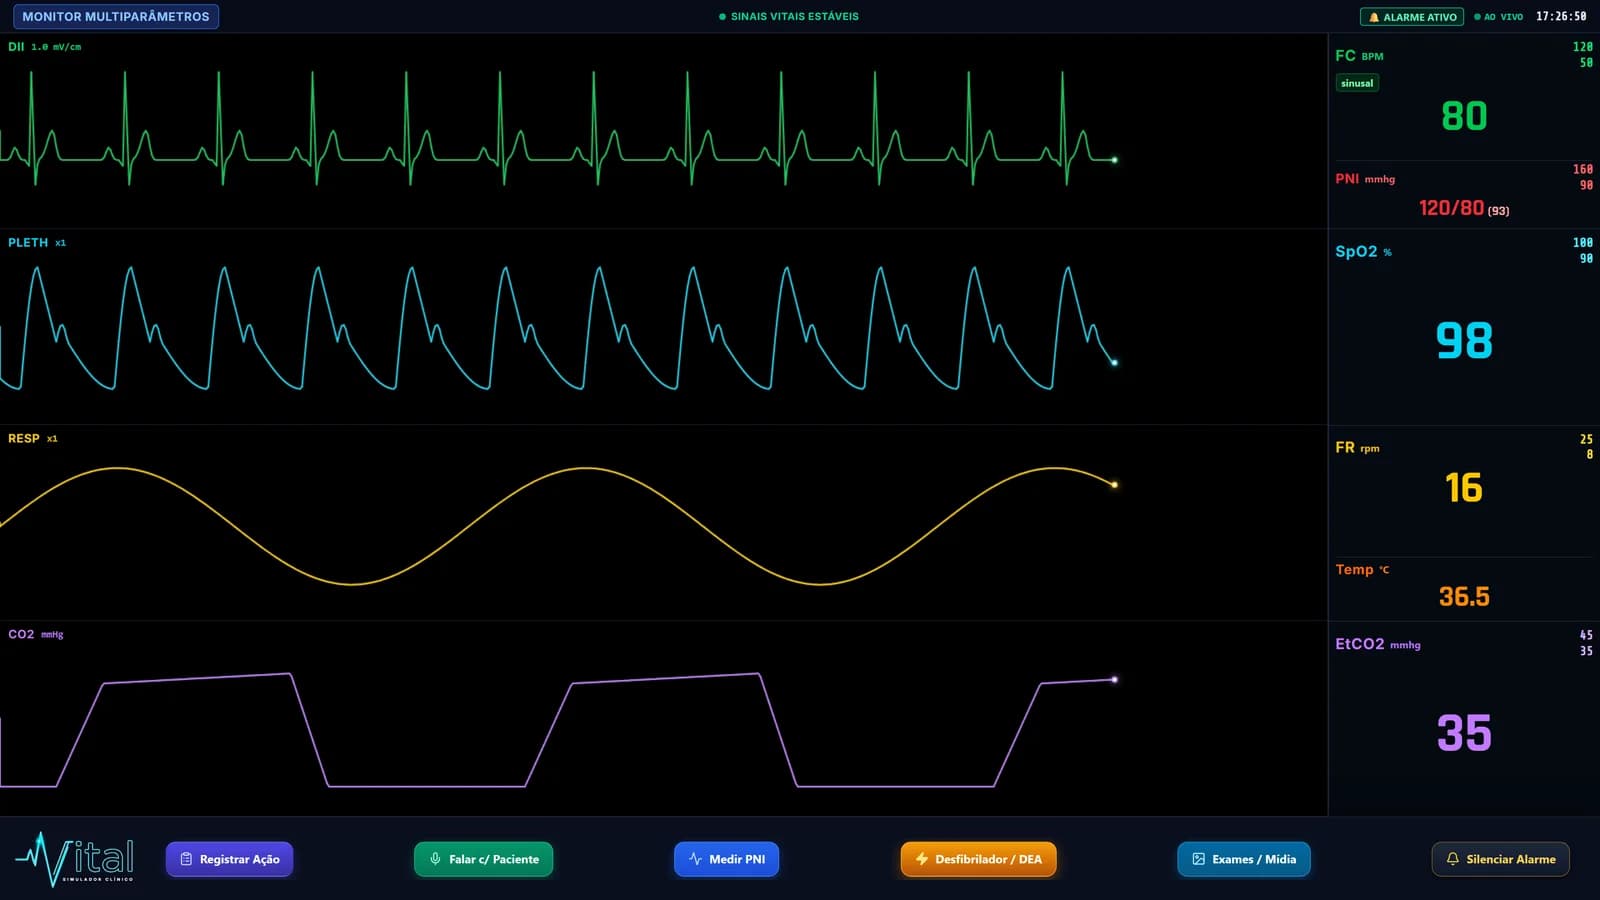
Task: Click the clipboard icon in Registrar Ação
Action: tap(186, 859)
